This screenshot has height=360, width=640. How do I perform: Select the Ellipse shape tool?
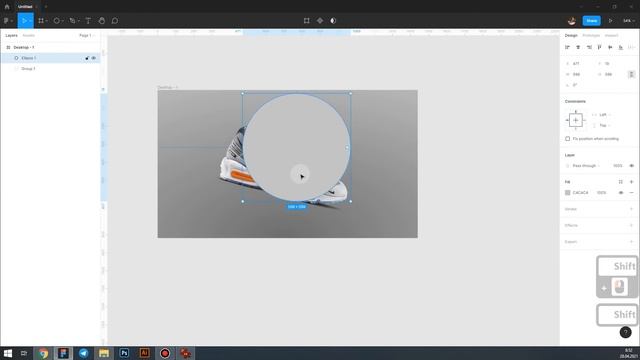pyautogui.click(x=58, y=21)
